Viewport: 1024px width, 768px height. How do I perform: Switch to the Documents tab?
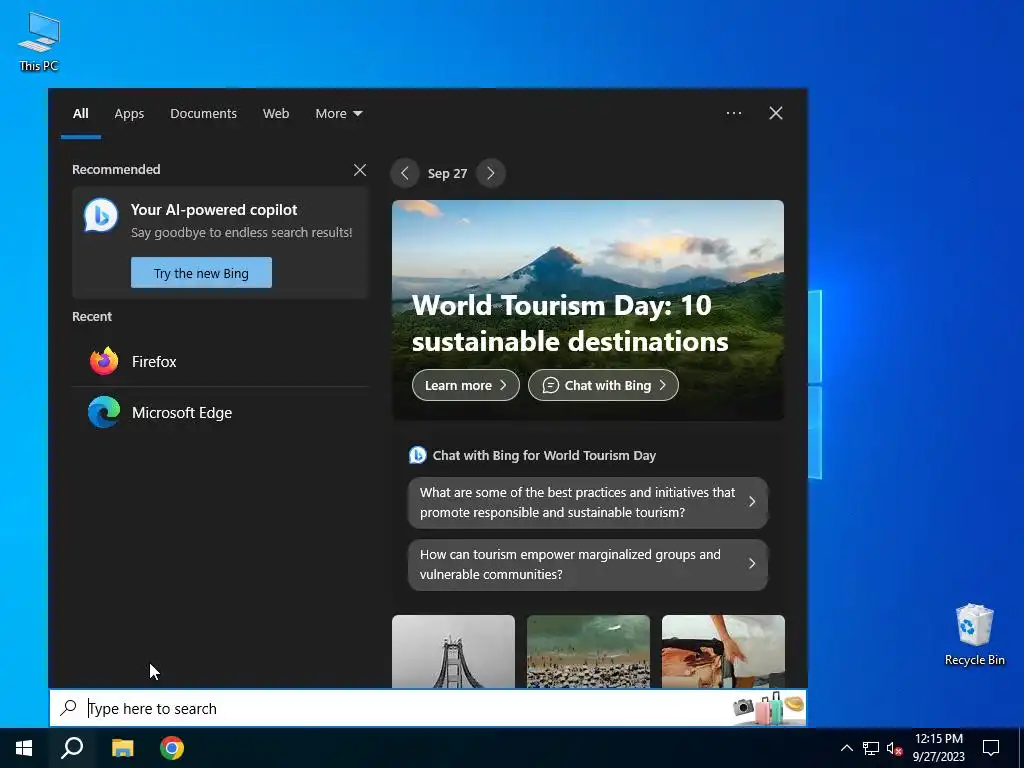click(x=203, y=114)
